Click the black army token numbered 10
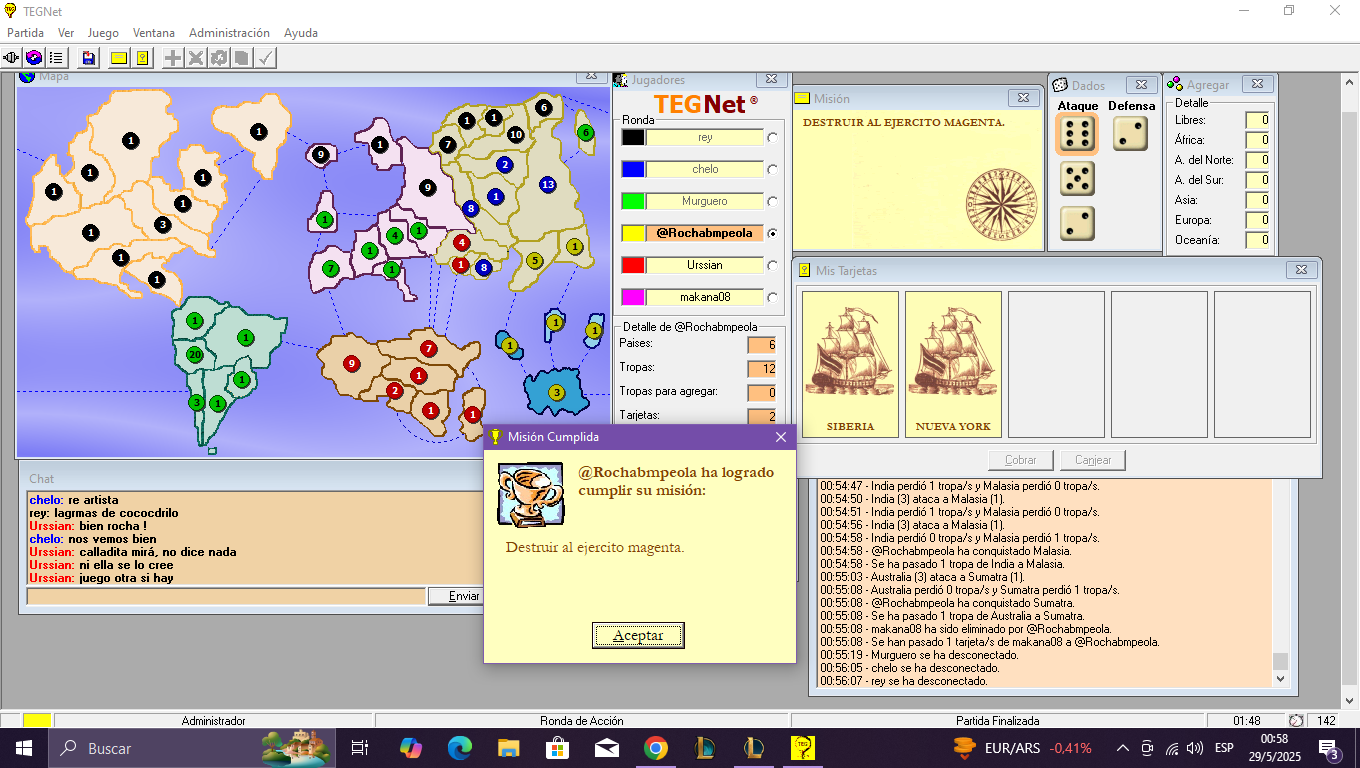 pos(516,134)
